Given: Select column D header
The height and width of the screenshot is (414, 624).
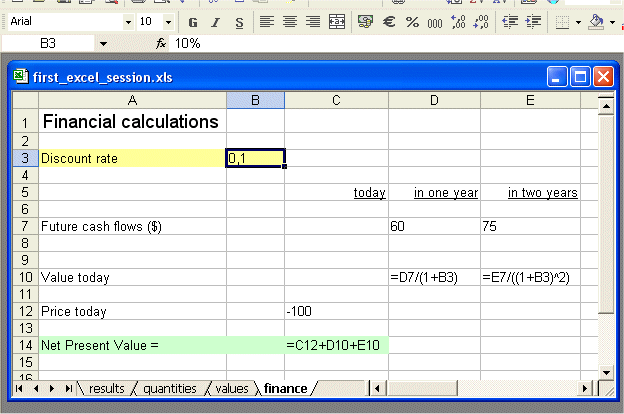Looking at the screenshot, I should [x=433, y=100].
